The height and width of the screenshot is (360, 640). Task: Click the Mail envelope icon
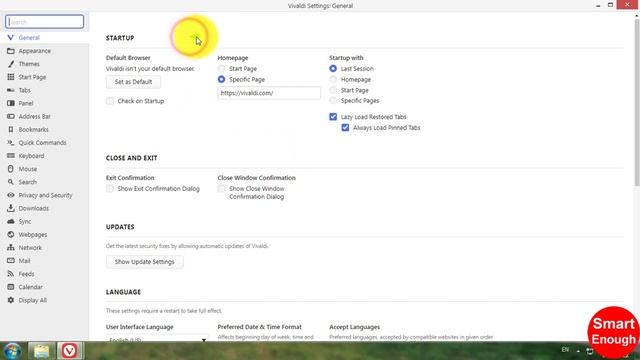point(11,261)
